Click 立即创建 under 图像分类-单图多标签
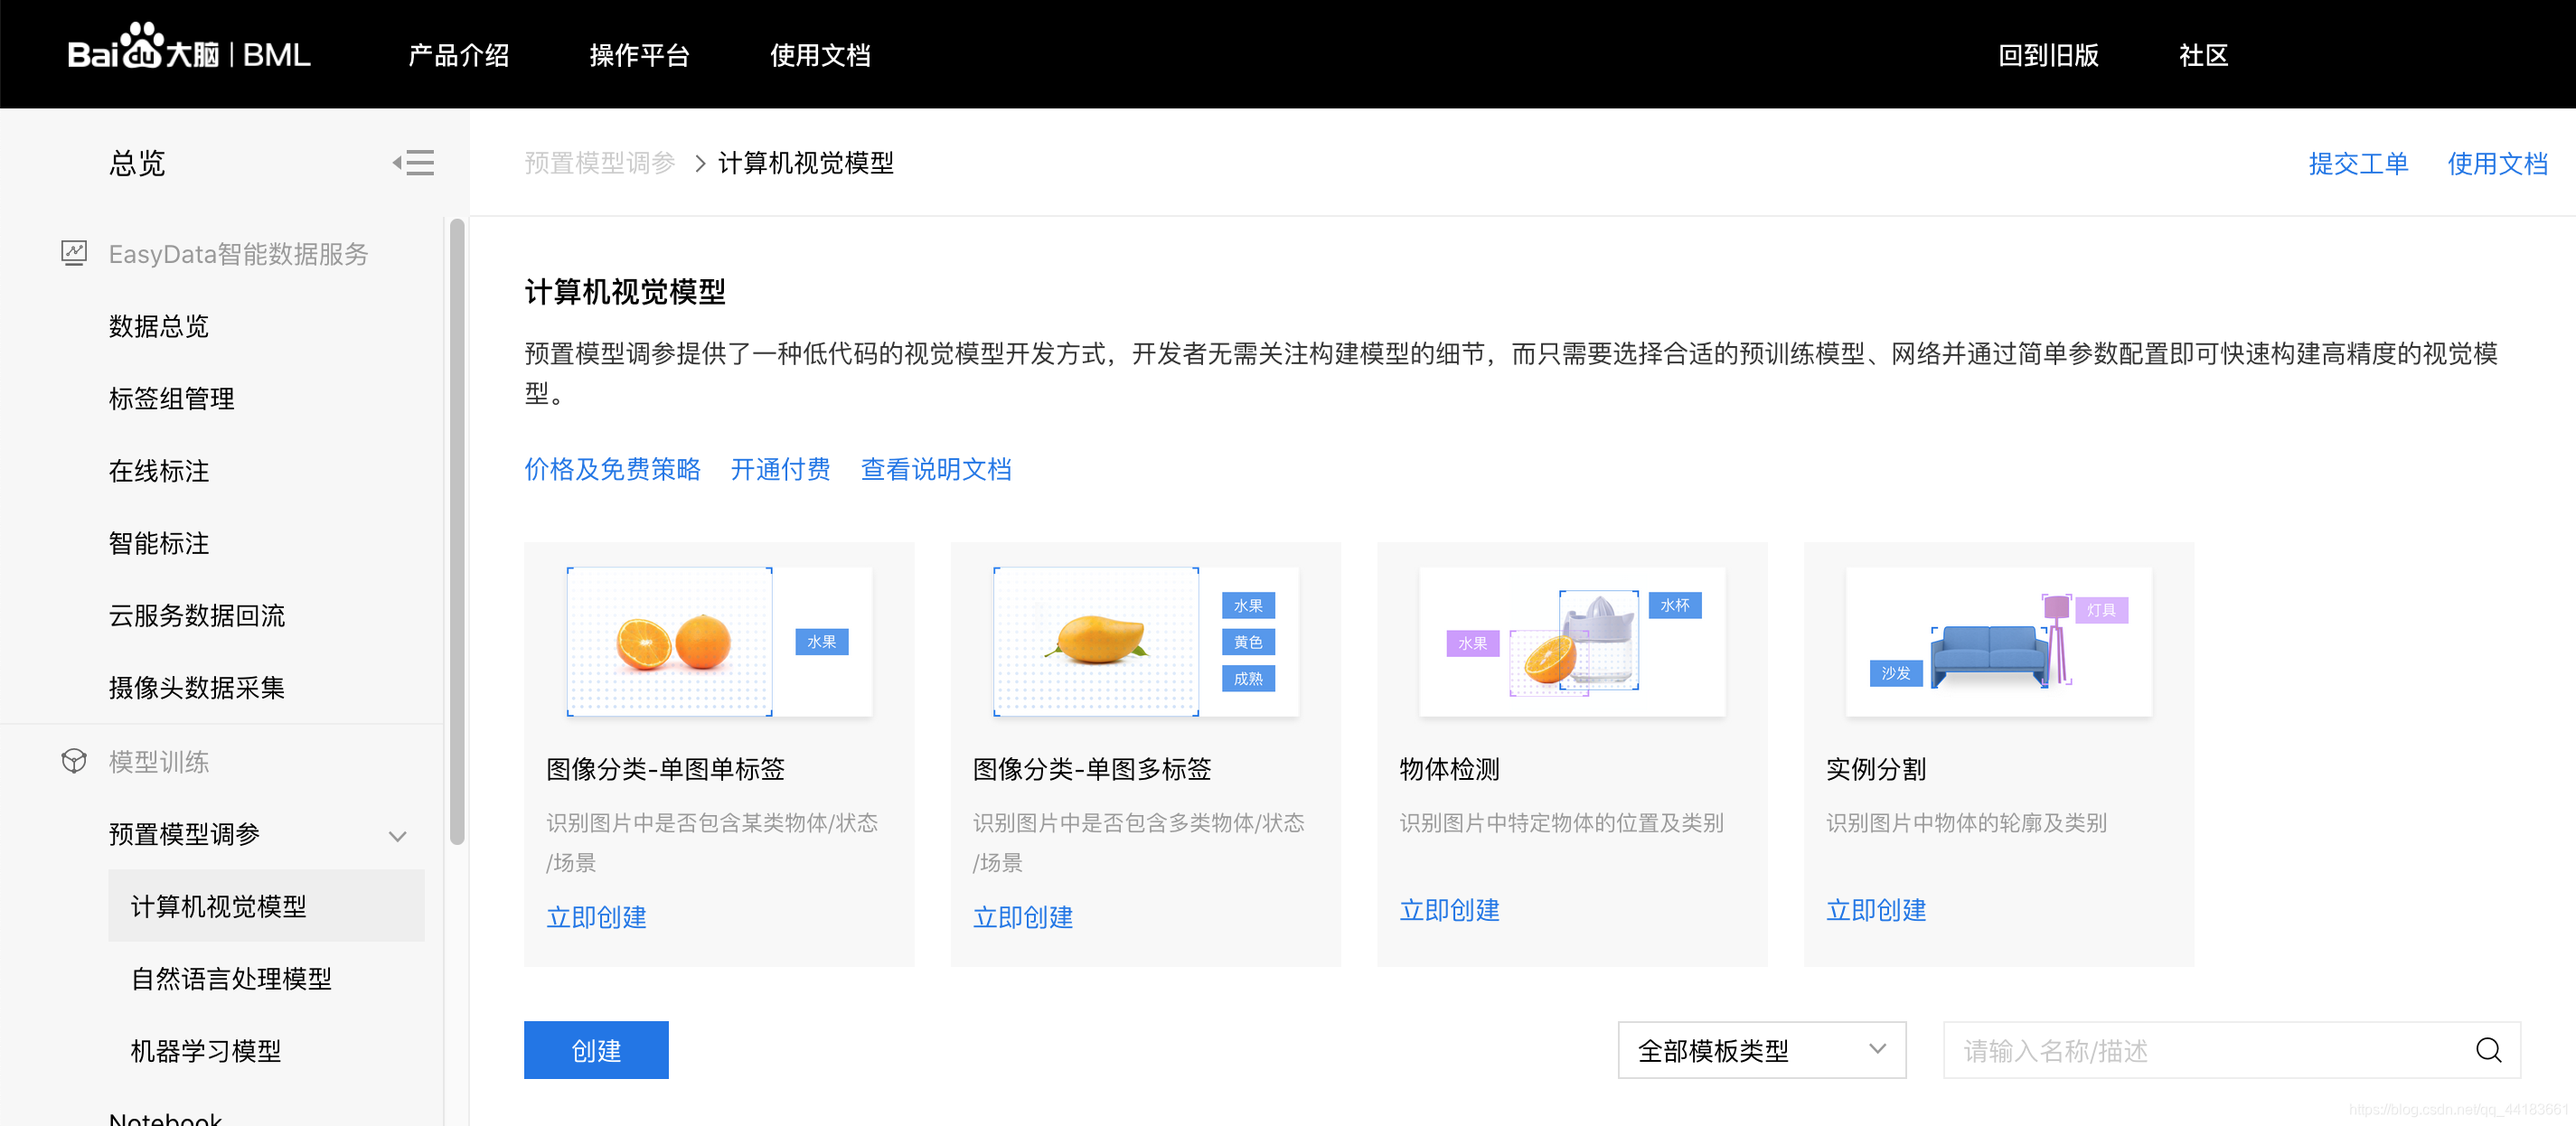2576x1126 pixels. coord(1023,917)
